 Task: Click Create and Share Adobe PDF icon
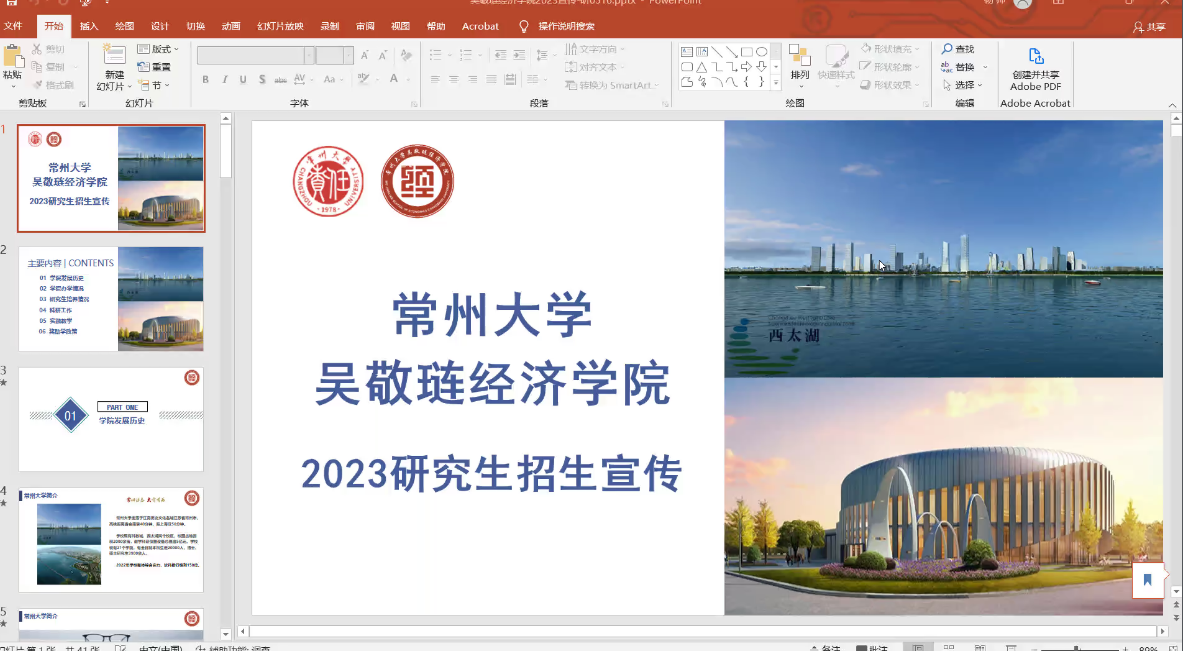pyautogui.click(x=1035, y=57)
